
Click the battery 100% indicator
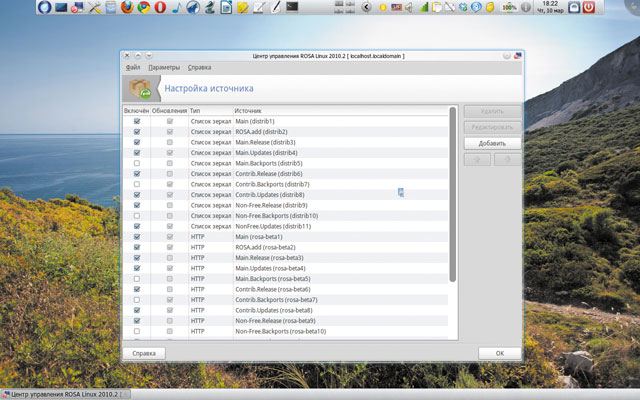click(x=509, y=7)
